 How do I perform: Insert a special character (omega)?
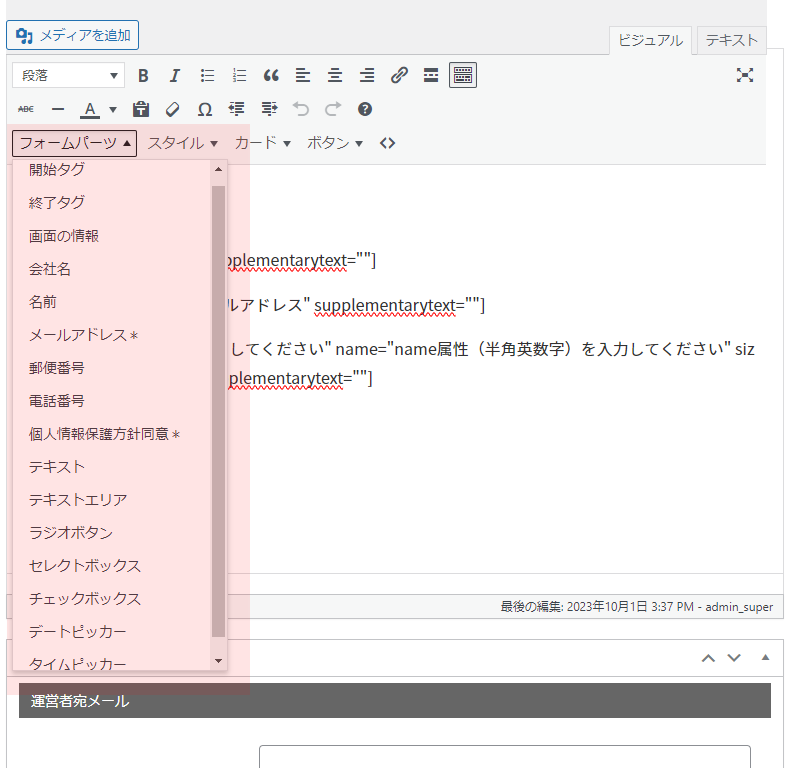[205, 109]
